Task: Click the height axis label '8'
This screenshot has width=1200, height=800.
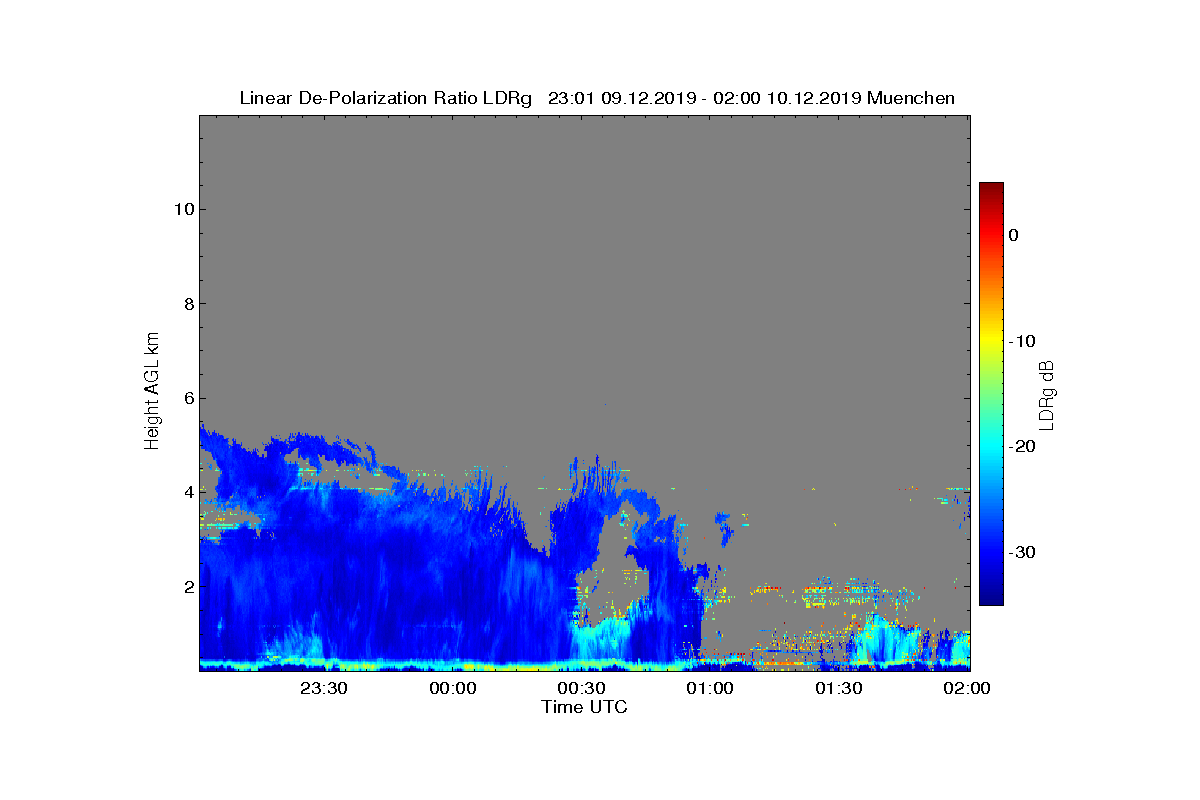Action: pos(187,304)
